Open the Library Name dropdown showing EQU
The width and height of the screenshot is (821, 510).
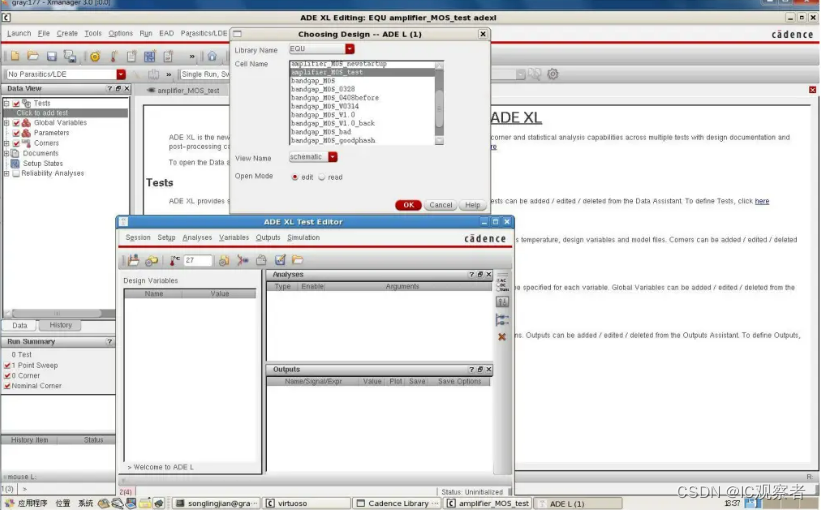(x=350, y=49)
